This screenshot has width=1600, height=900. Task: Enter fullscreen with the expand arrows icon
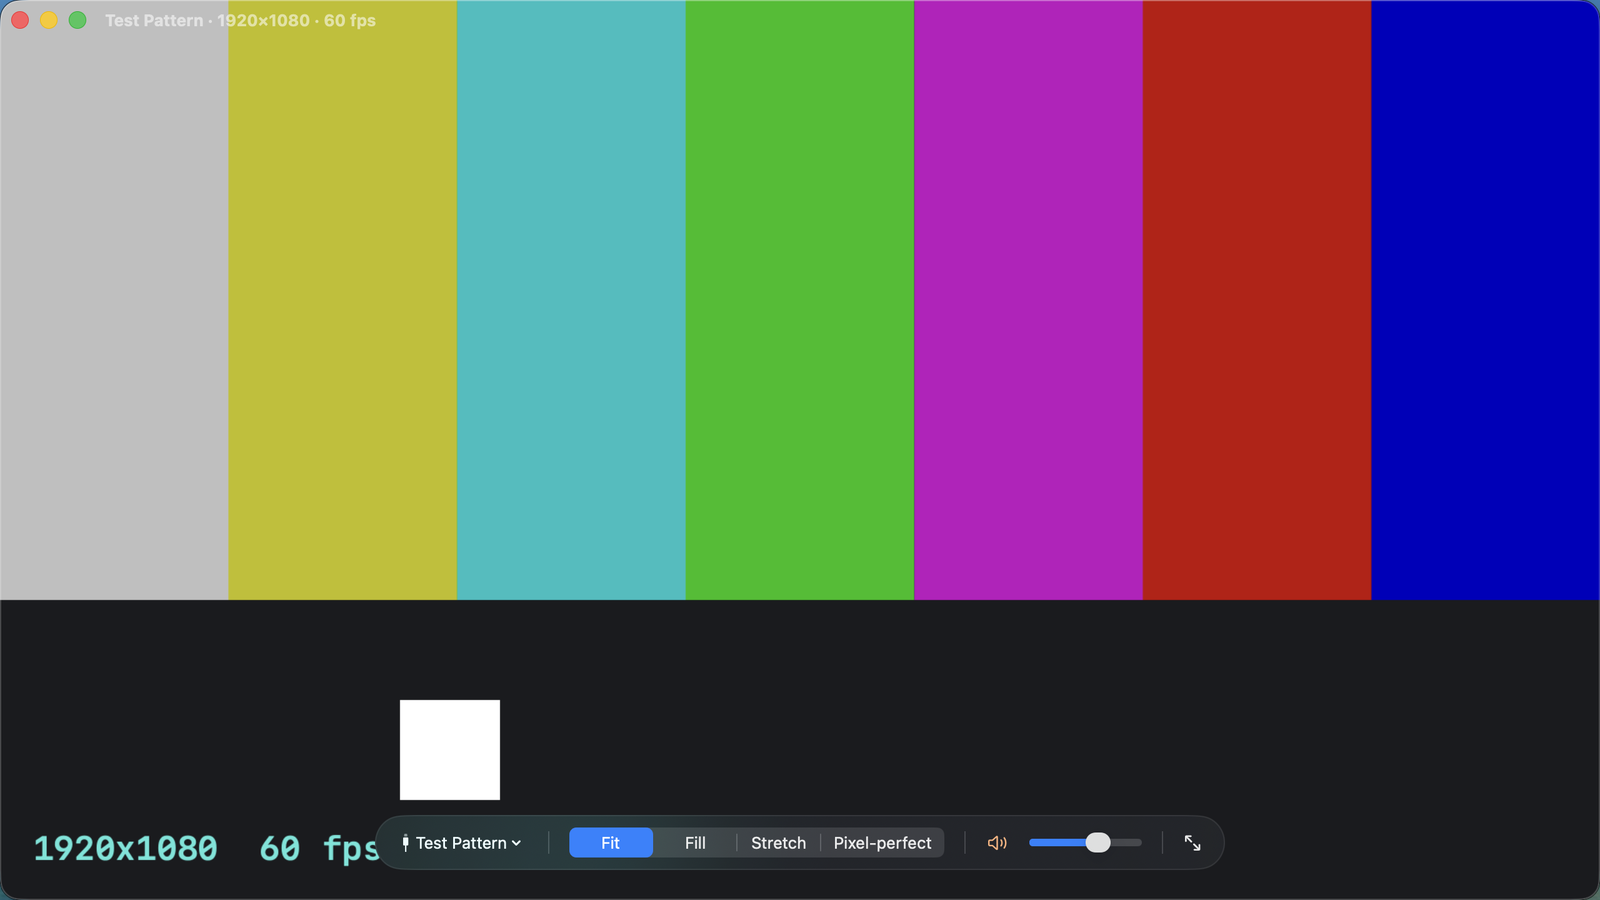click(1193, 843)
